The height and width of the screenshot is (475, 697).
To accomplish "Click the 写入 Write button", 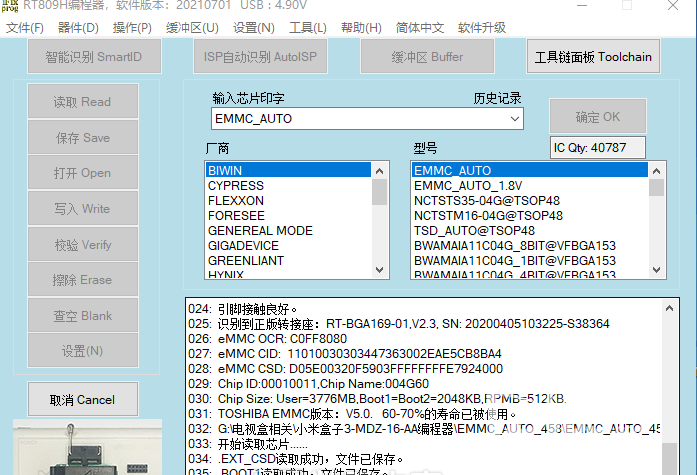I will point(83,208).
